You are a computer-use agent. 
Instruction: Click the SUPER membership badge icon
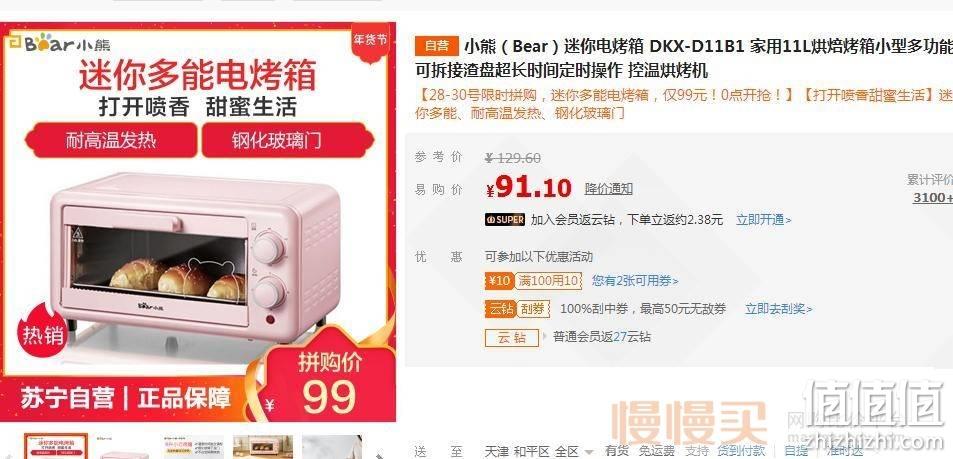point(504,219)
